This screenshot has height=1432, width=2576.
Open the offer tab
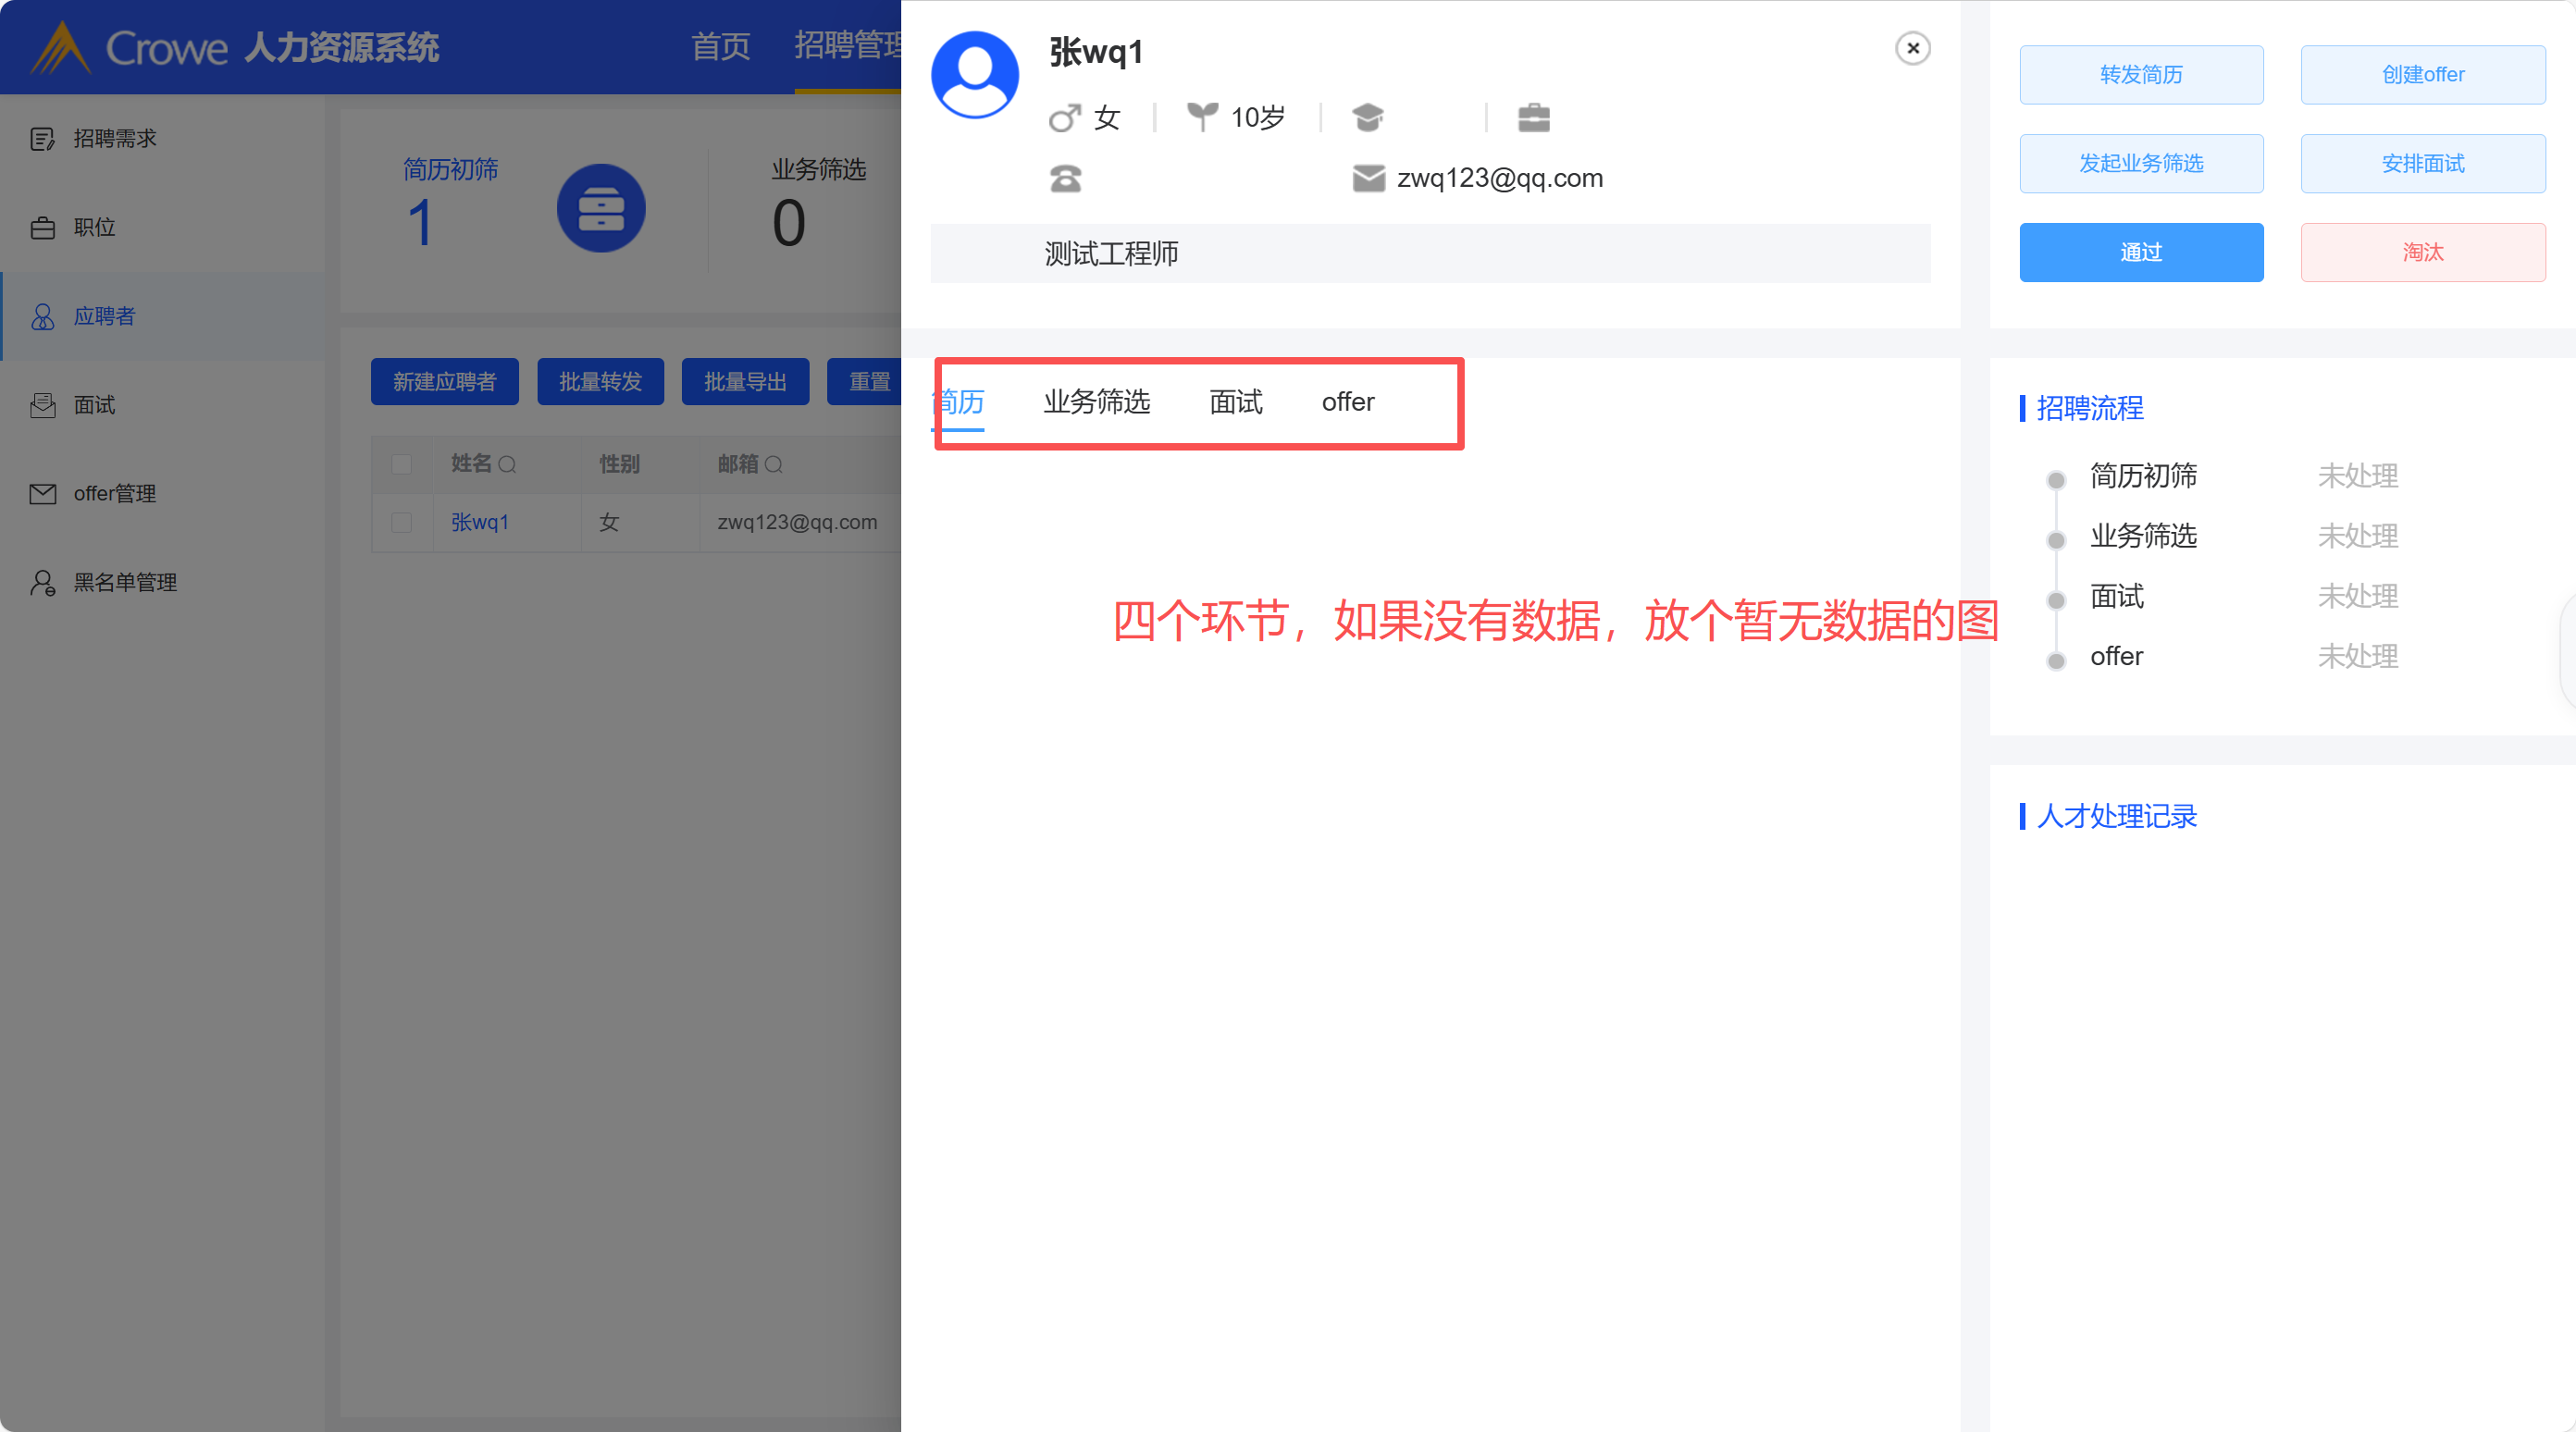(x=1347, y=402)
